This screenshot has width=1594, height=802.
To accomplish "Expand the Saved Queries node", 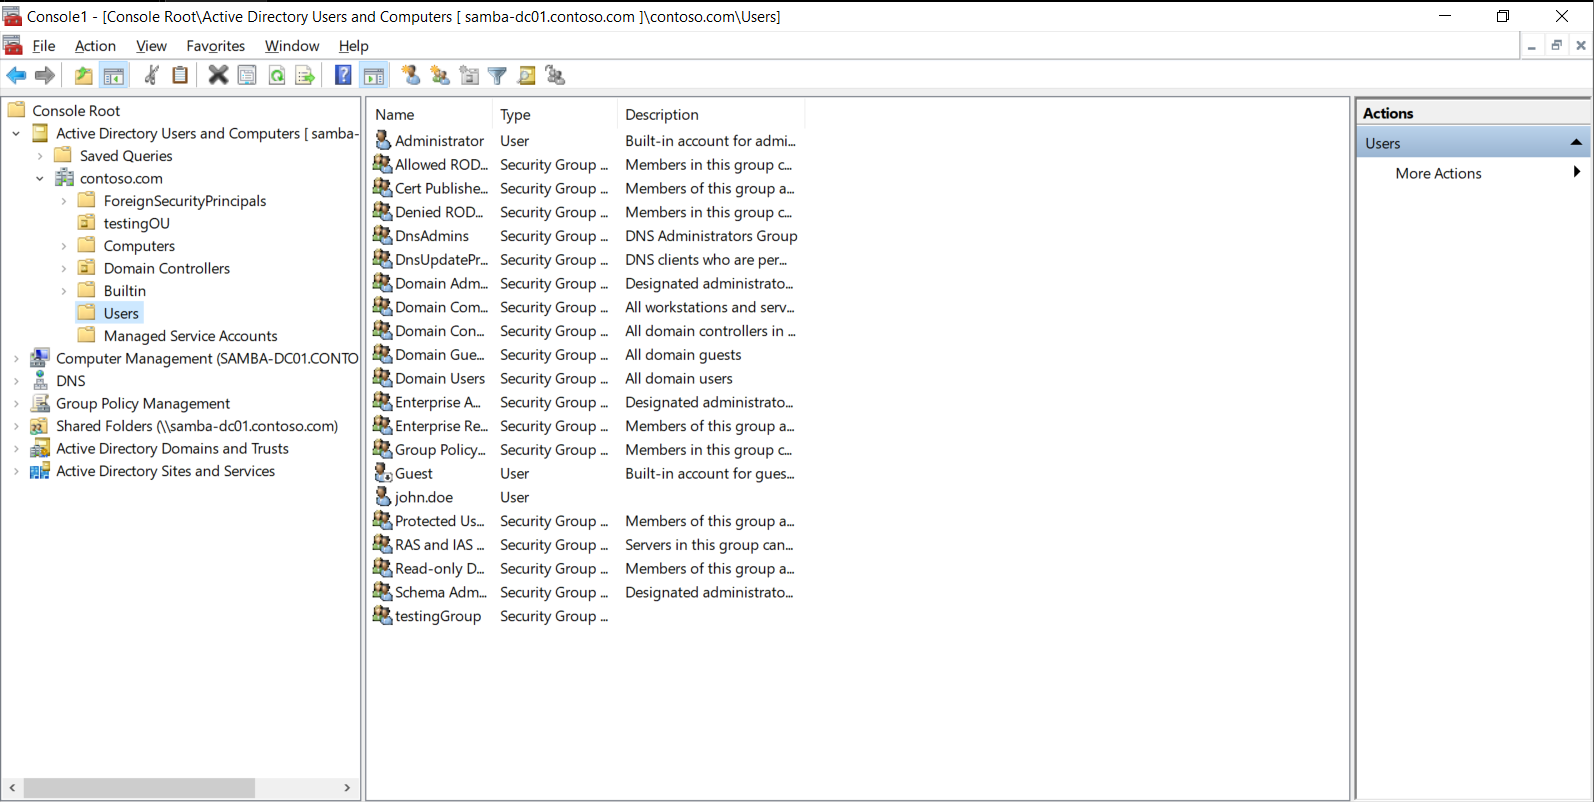I will [40, 156].
